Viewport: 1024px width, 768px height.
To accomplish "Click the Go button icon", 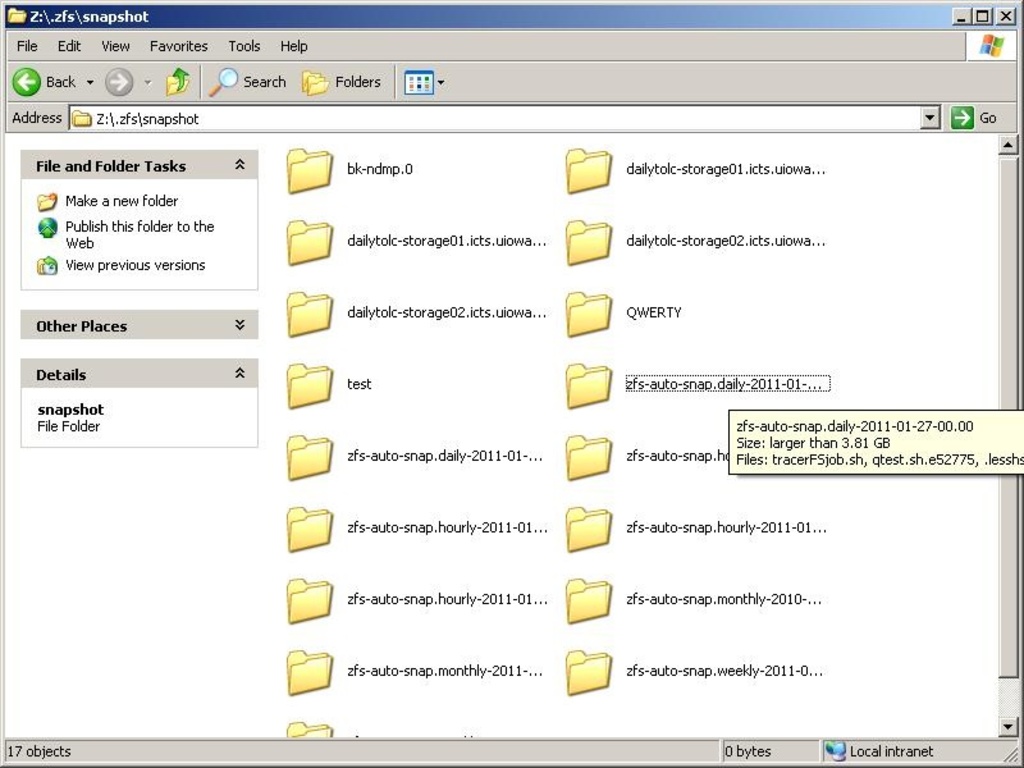I will pyautogui.click(x=962, y=117).
